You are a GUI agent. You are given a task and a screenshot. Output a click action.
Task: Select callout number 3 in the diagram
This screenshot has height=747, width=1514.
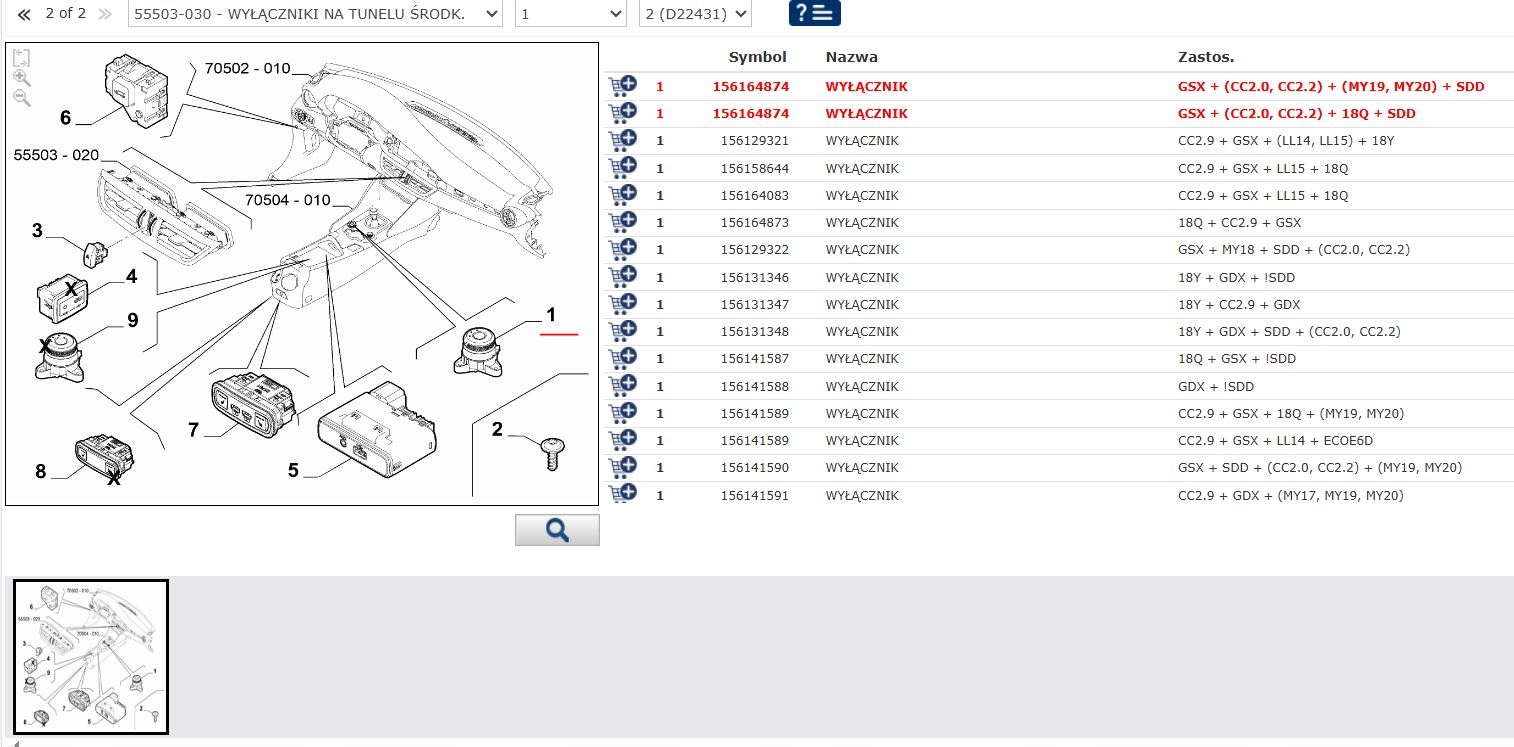click(x=37, y=231)
